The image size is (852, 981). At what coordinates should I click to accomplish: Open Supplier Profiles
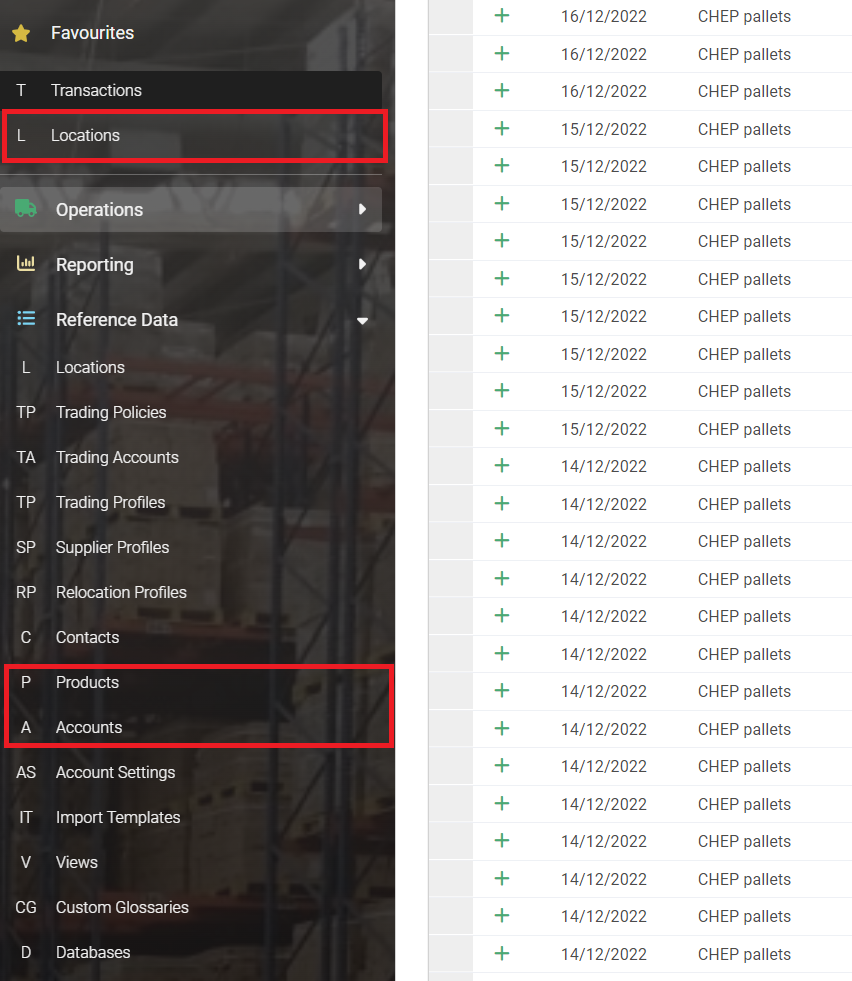click(x=112, y=547)
